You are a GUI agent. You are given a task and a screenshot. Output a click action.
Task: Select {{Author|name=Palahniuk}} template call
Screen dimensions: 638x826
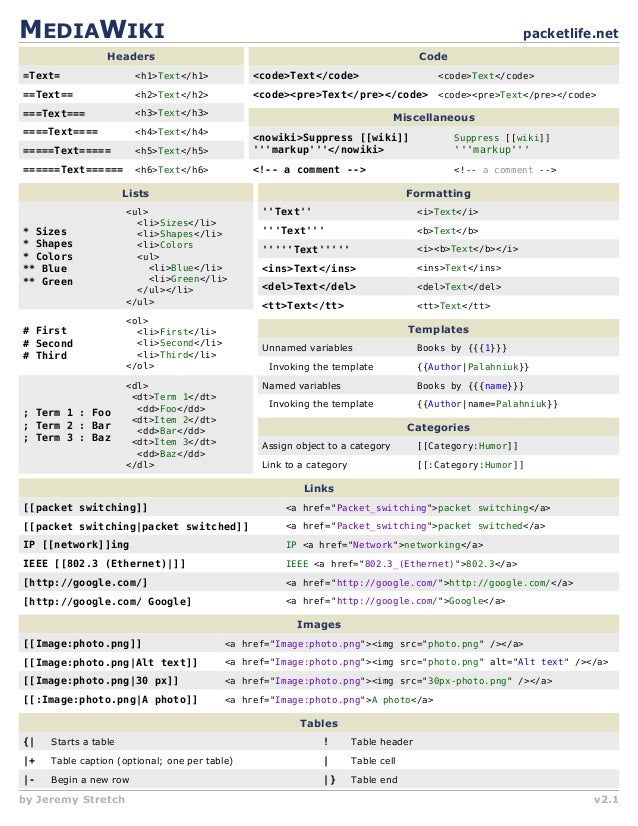click(x=487, y=404)
